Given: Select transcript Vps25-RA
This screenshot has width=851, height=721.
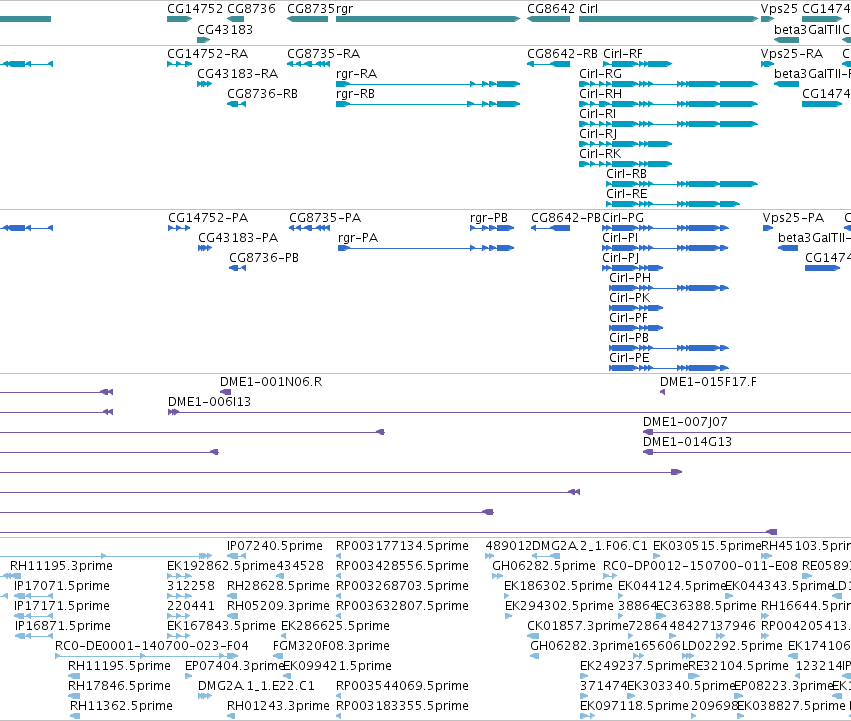Looking at the screenshot, I should coord(767,64).
